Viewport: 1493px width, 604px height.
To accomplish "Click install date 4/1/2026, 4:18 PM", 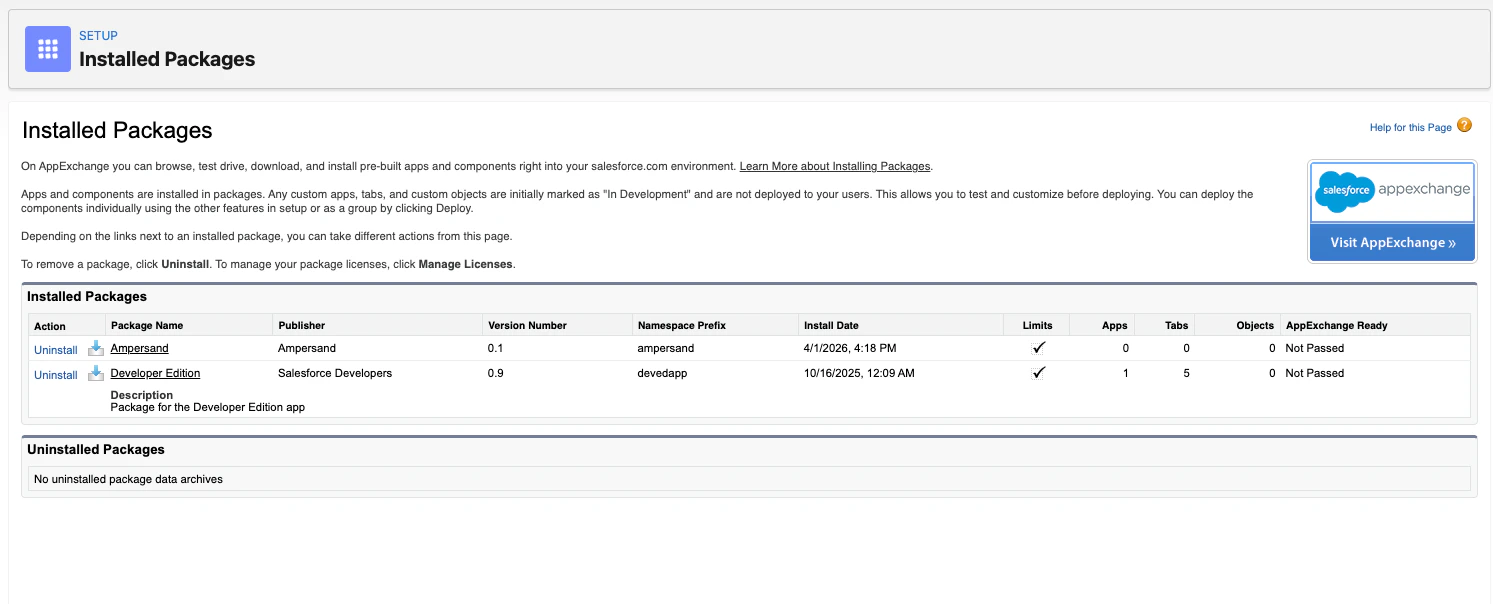I will [x=849, y=348].
